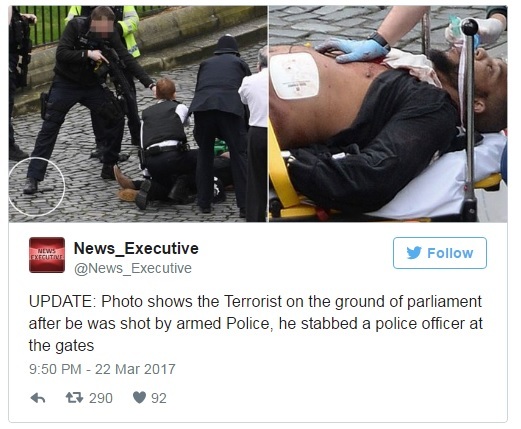This screenshot has width=521, height=429.
Task: Click the tweet text starting with UPDATE
Action: point(255,323)
